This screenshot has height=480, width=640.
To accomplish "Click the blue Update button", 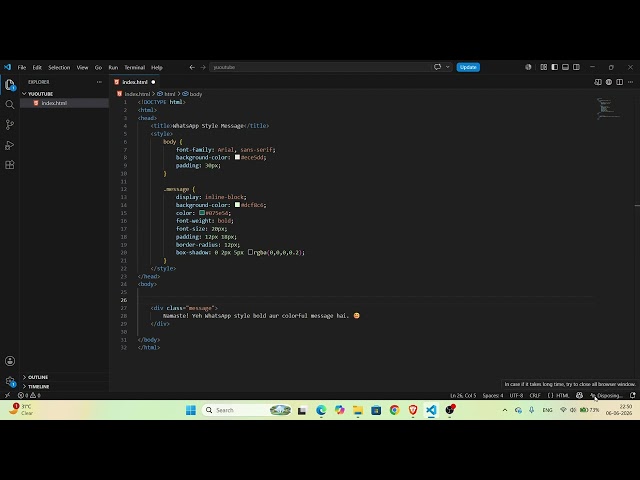I will coord(468,67).
